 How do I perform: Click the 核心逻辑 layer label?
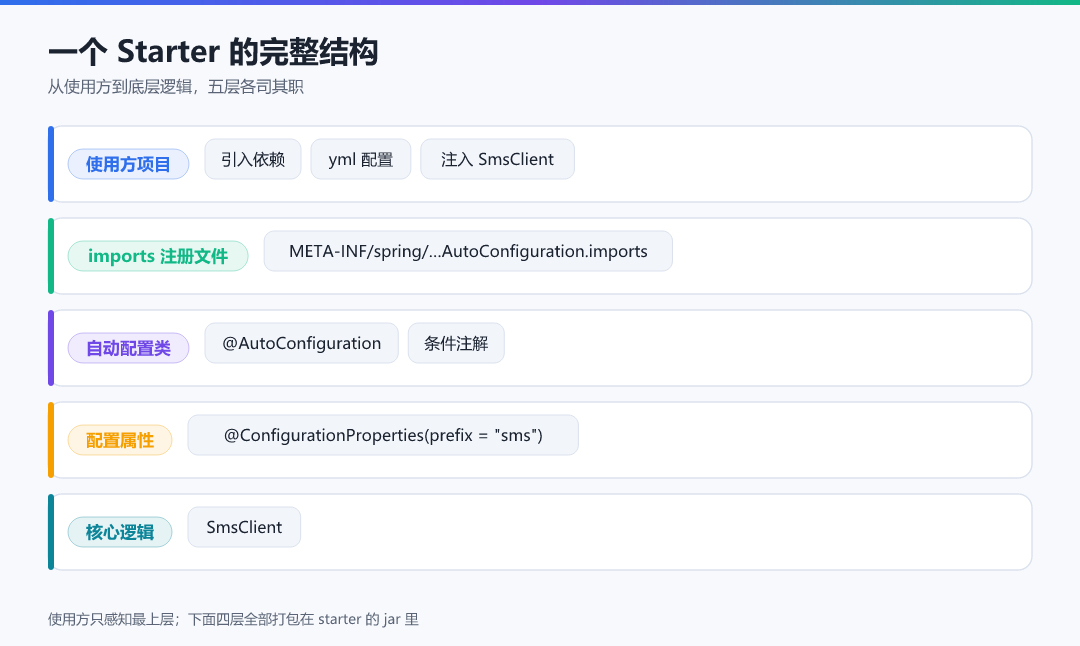tap(120, 532)
